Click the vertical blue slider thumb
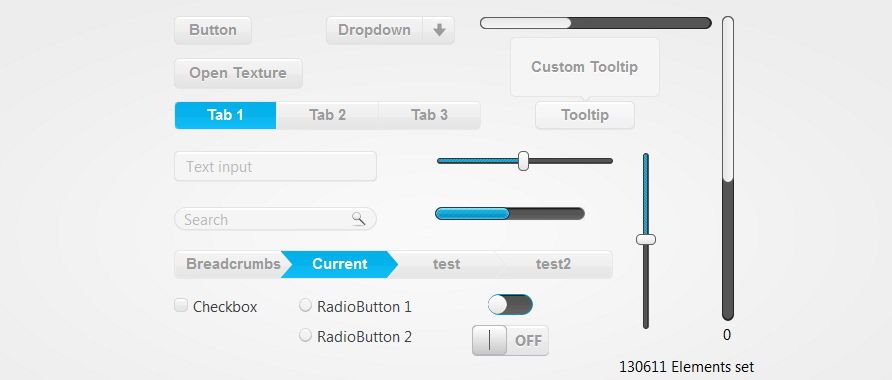Screen dimensions: 892x380 (x=646, y=239)
